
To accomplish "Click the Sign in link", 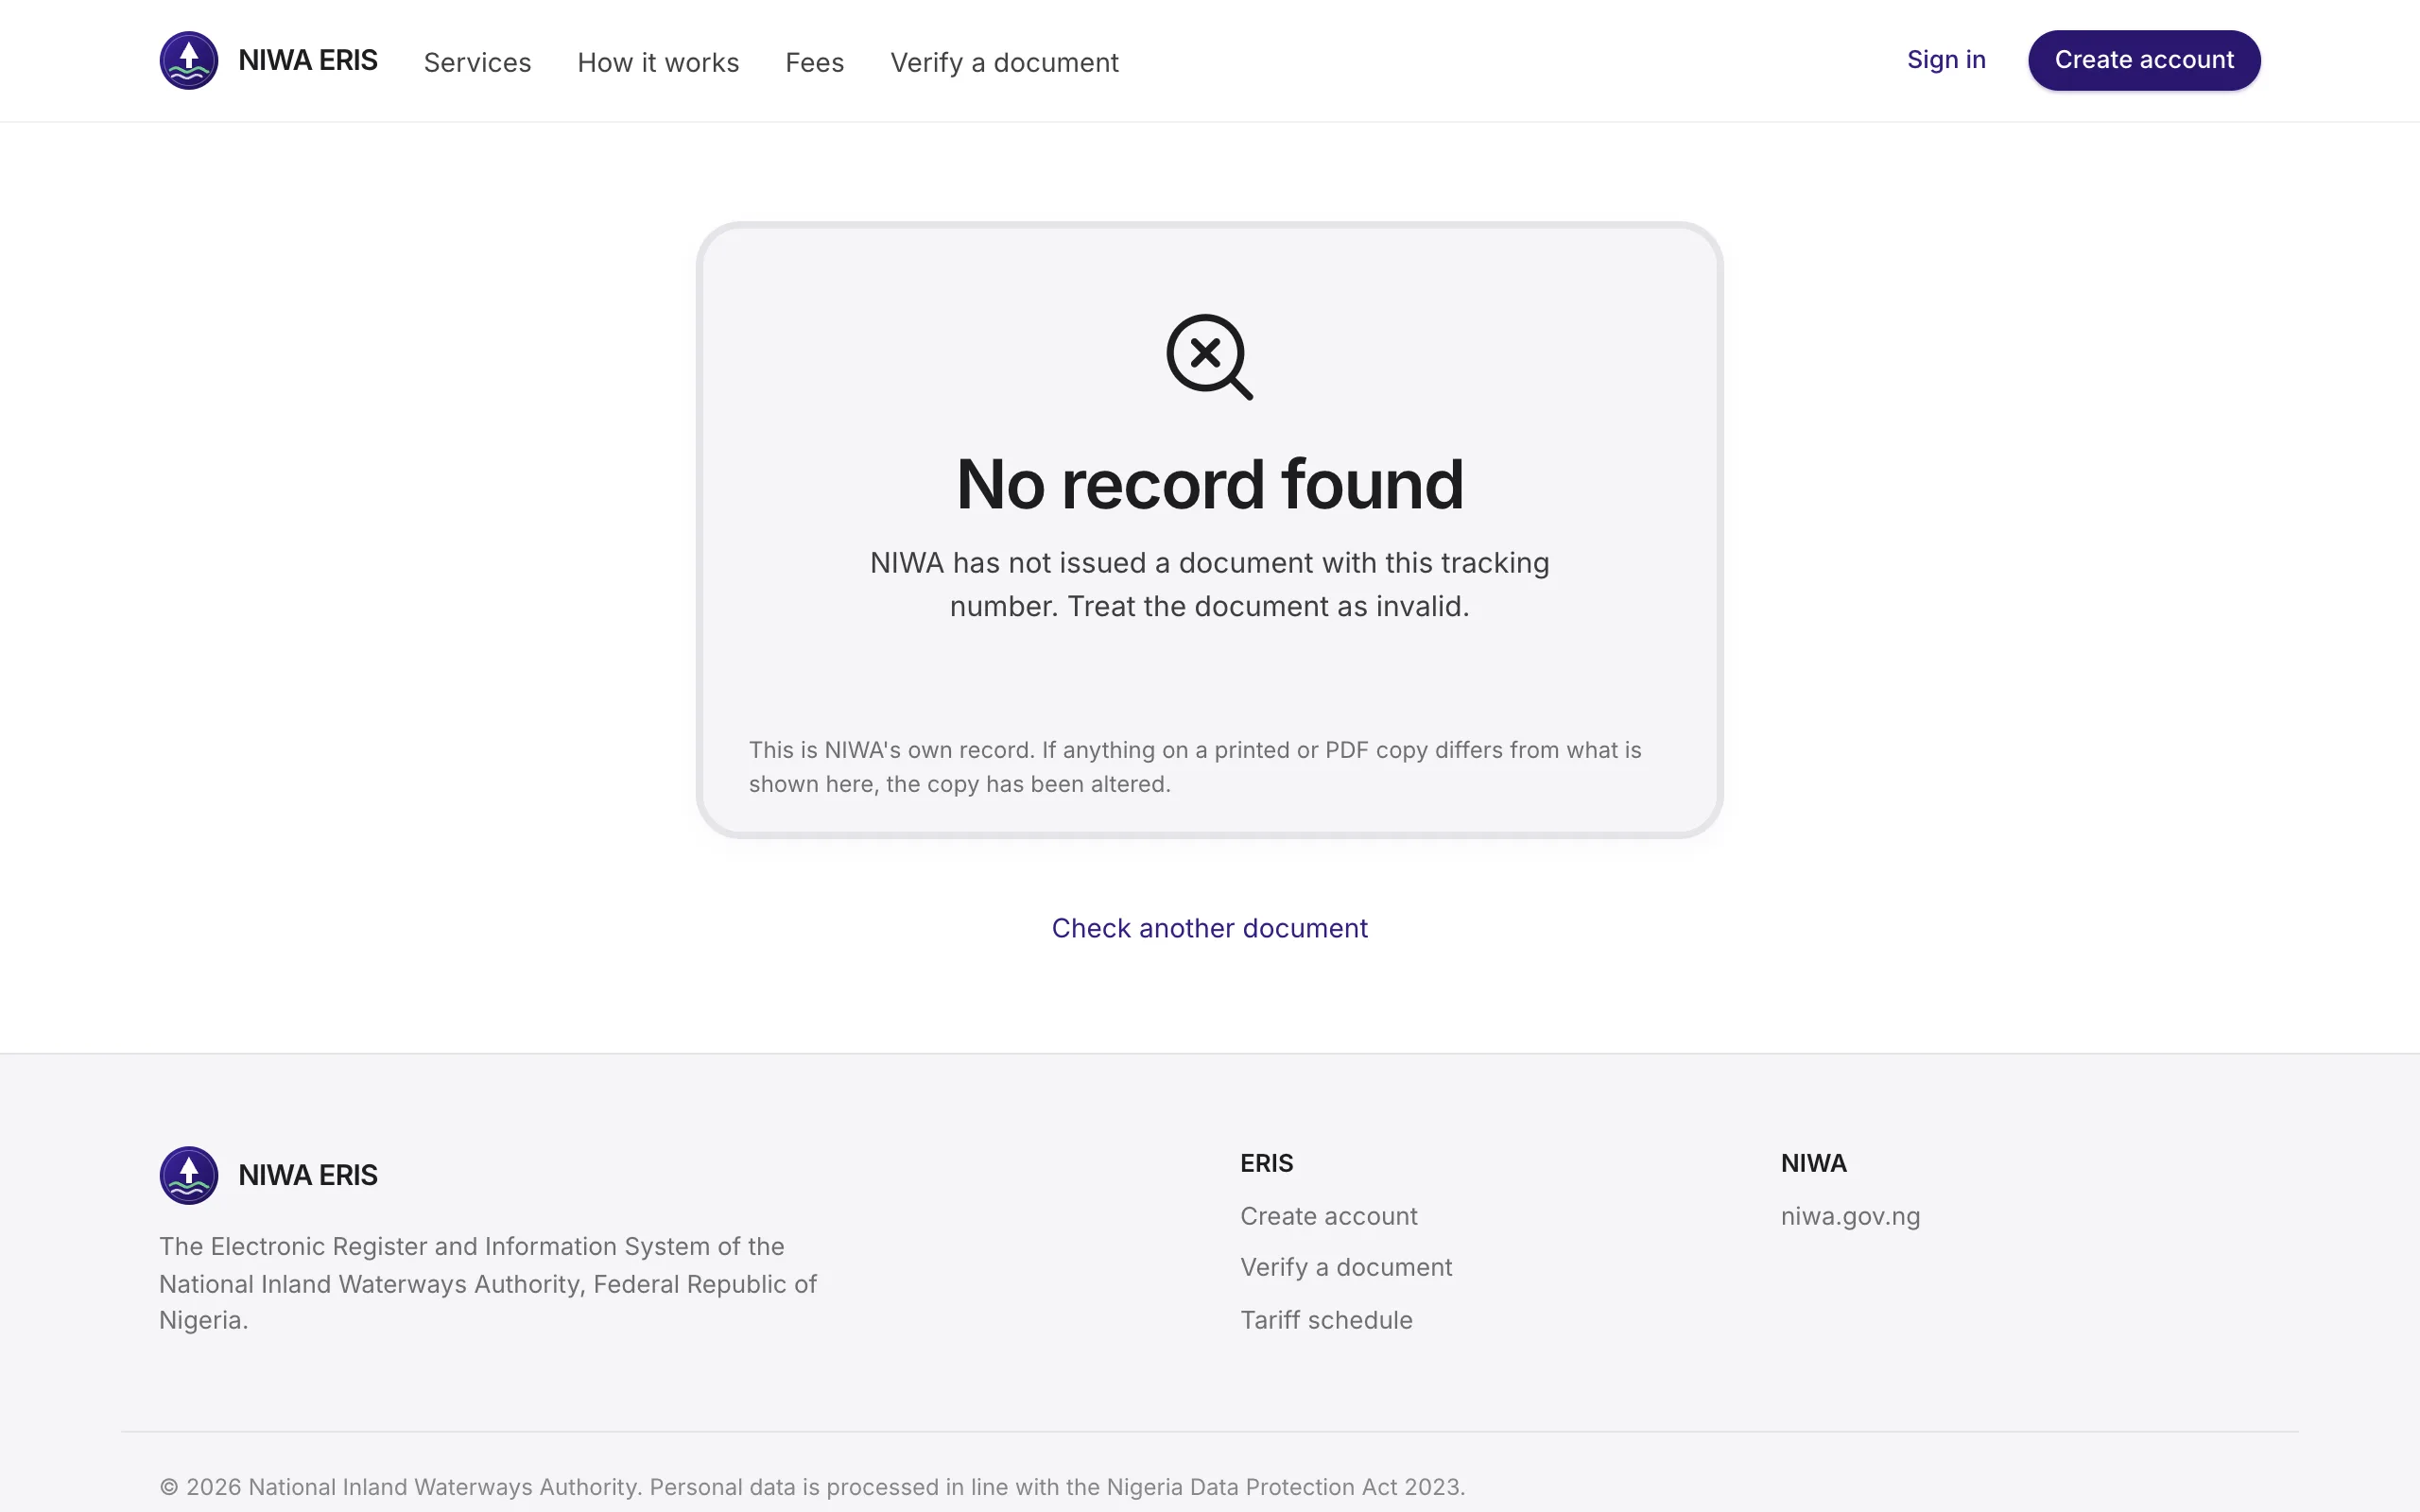I will click(x=1946, y=60).
